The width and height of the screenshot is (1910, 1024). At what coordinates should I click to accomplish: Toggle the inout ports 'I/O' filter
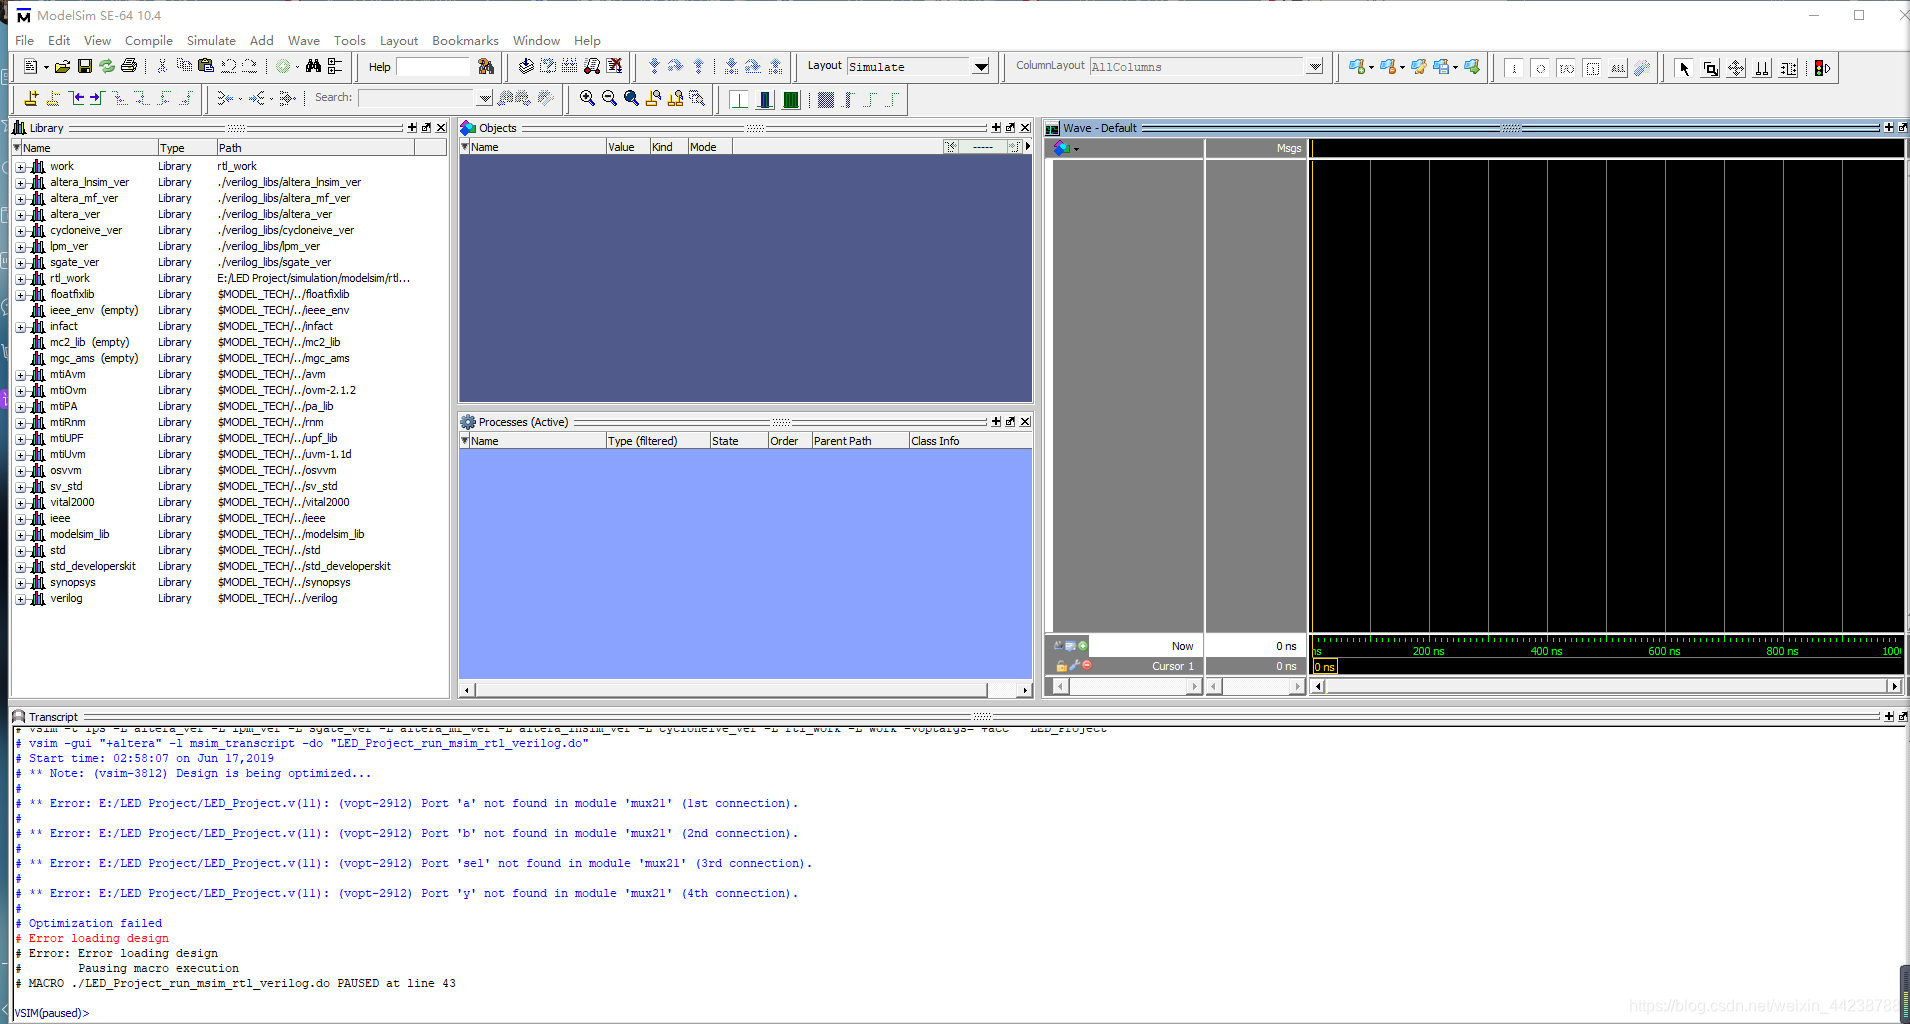tap(1566, 68)
